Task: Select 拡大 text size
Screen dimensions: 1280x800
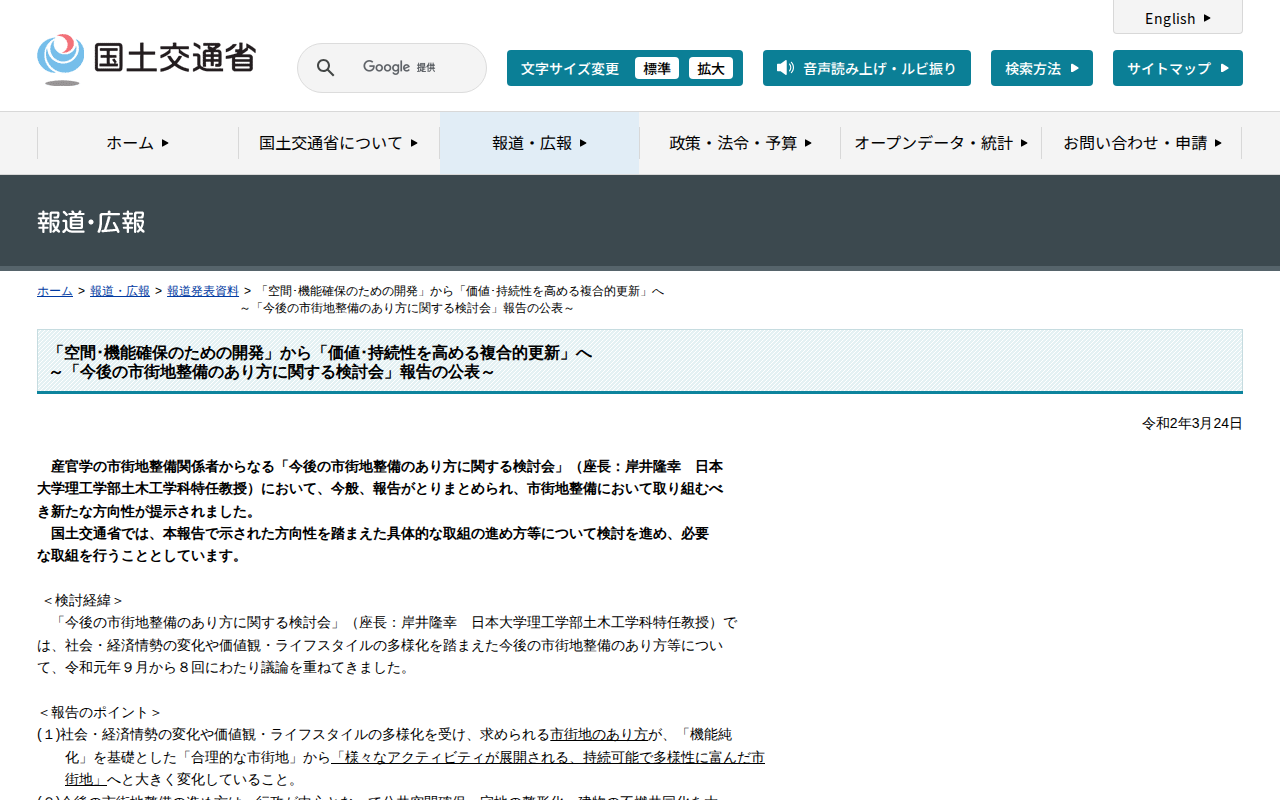Action: click(711, 68)
